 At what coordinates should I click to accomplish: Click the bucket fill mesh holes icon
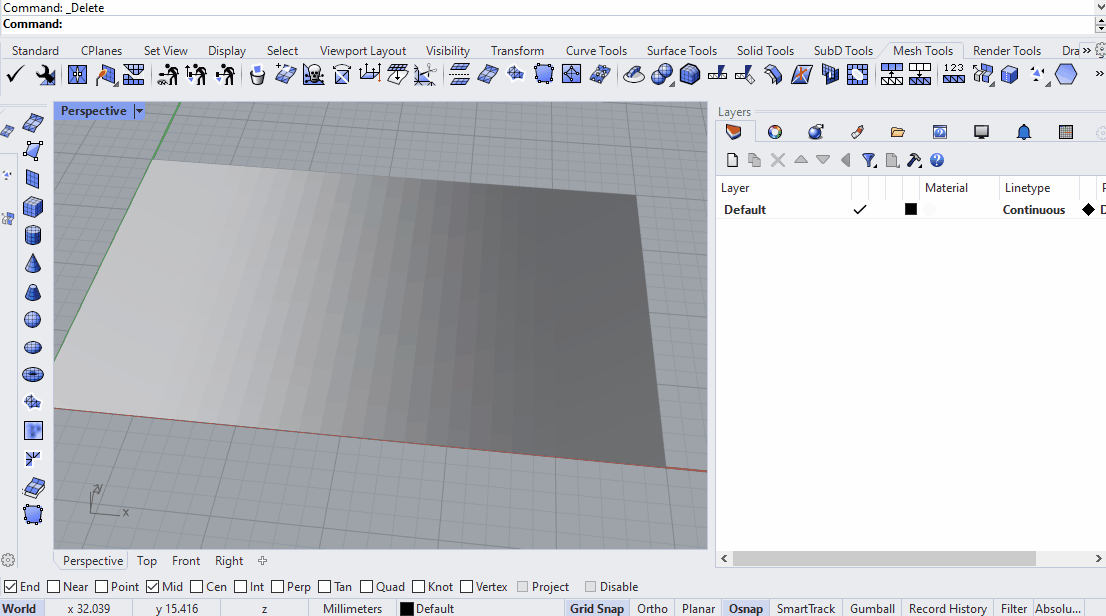257,74
